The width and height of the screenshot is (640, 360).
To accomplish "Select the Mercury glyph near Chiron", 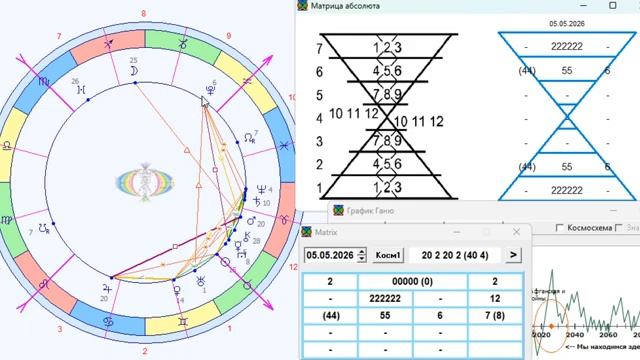I will pyautogui.click(x=237, y=245).
